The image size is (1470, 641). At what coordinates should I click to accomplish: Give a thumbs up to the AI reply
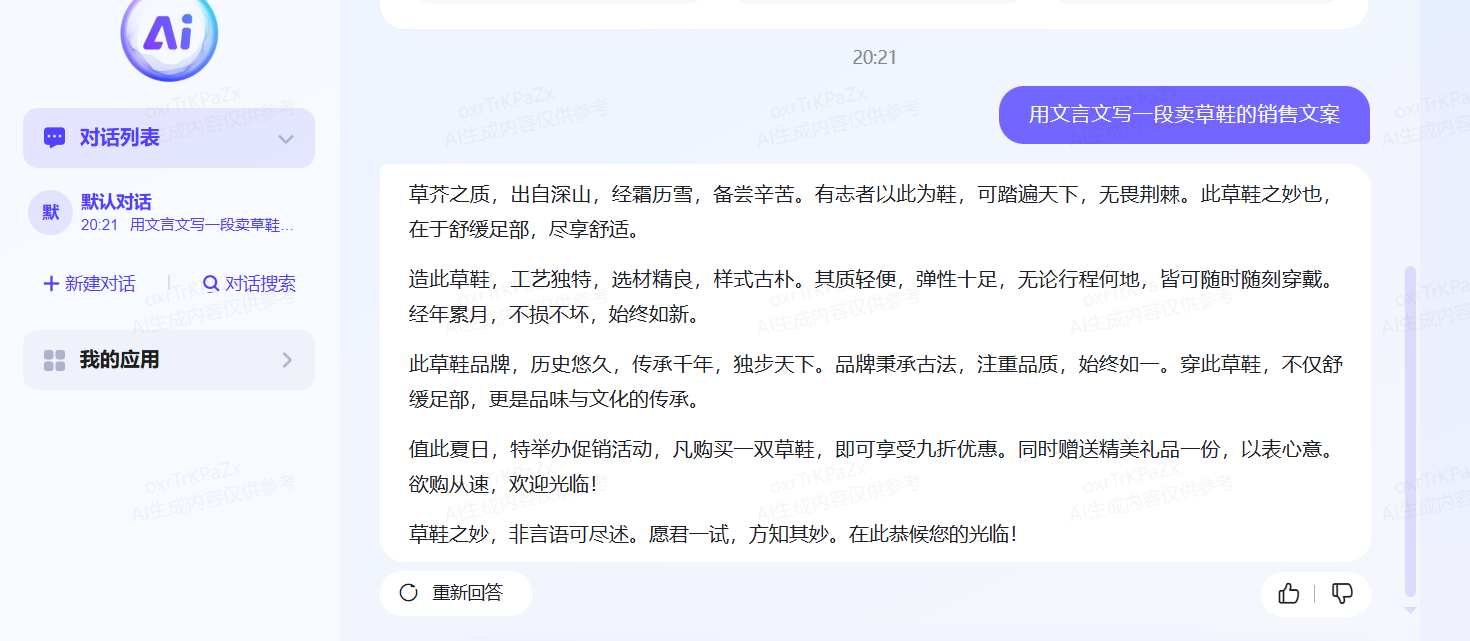click(x=1287, y=593)
